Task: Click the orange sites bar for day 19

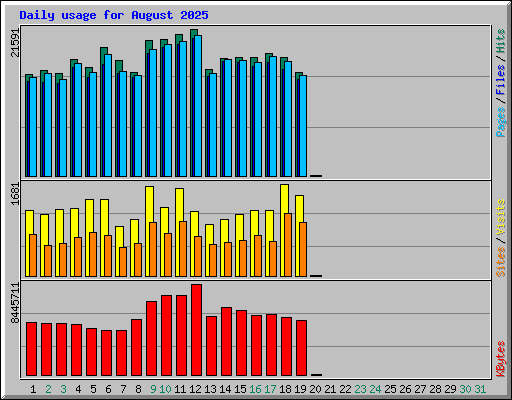Action: (x=303, y=249)
